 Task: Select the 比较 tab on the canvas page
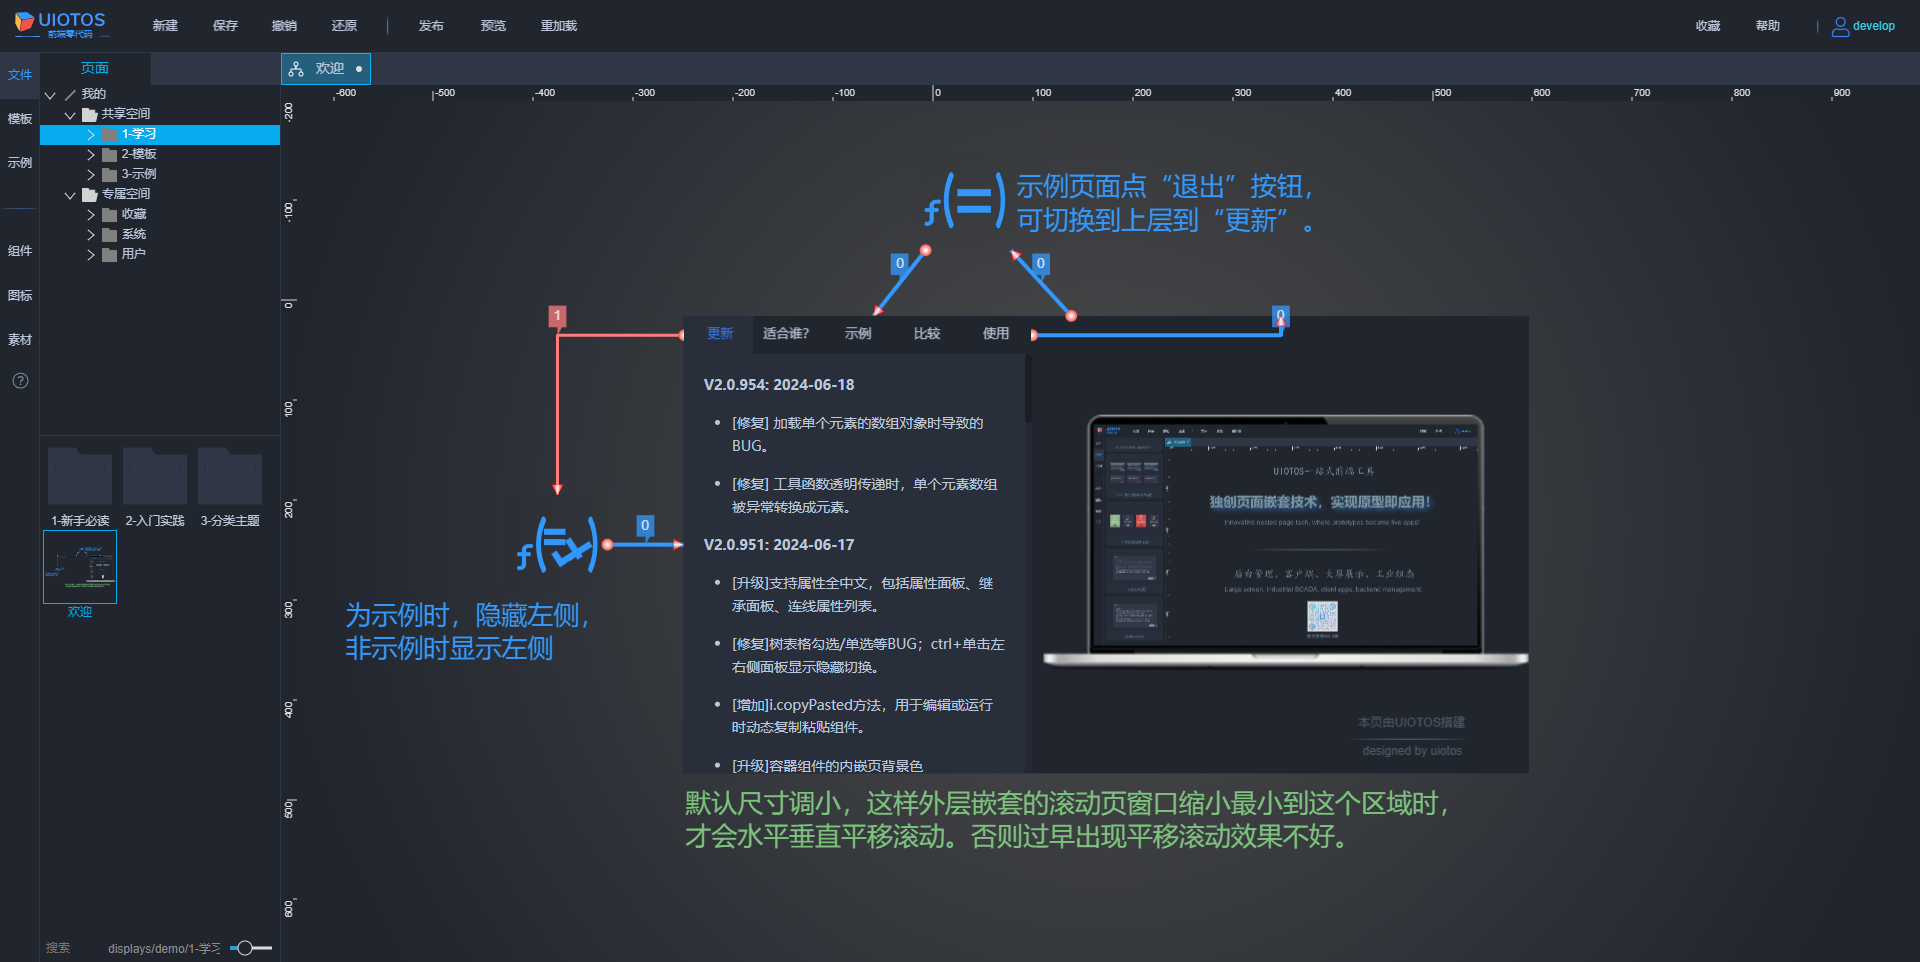[927, 334]
